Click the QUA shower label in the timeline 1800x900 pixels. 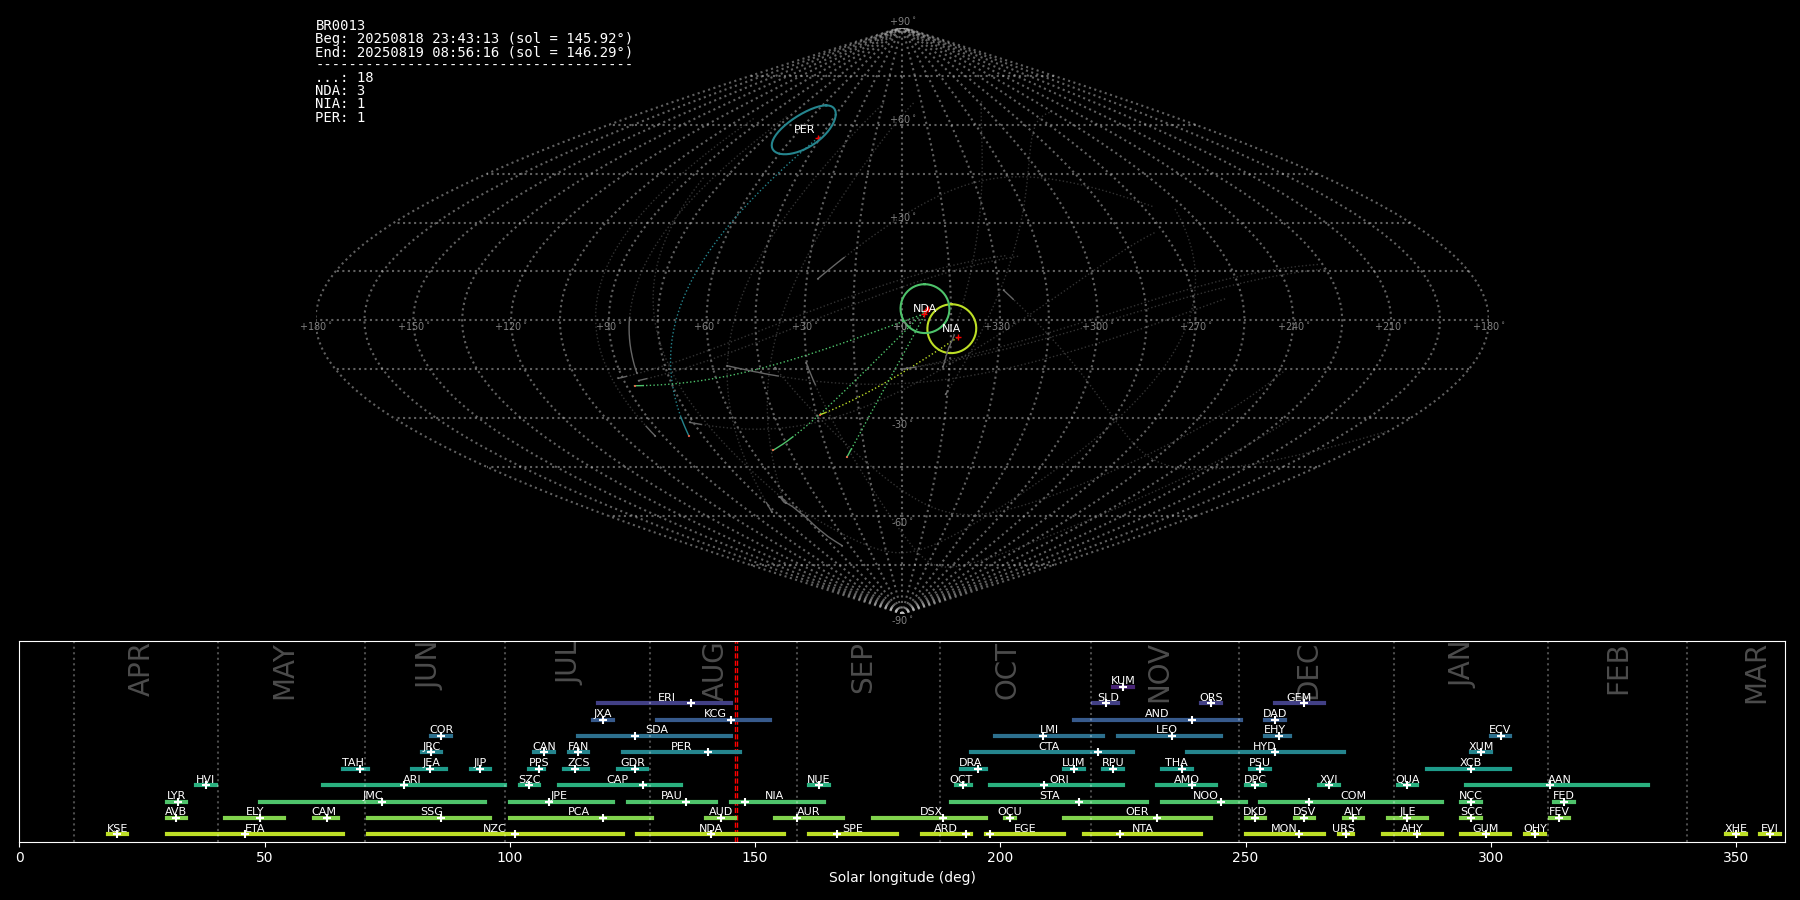tap(1407, 780)
